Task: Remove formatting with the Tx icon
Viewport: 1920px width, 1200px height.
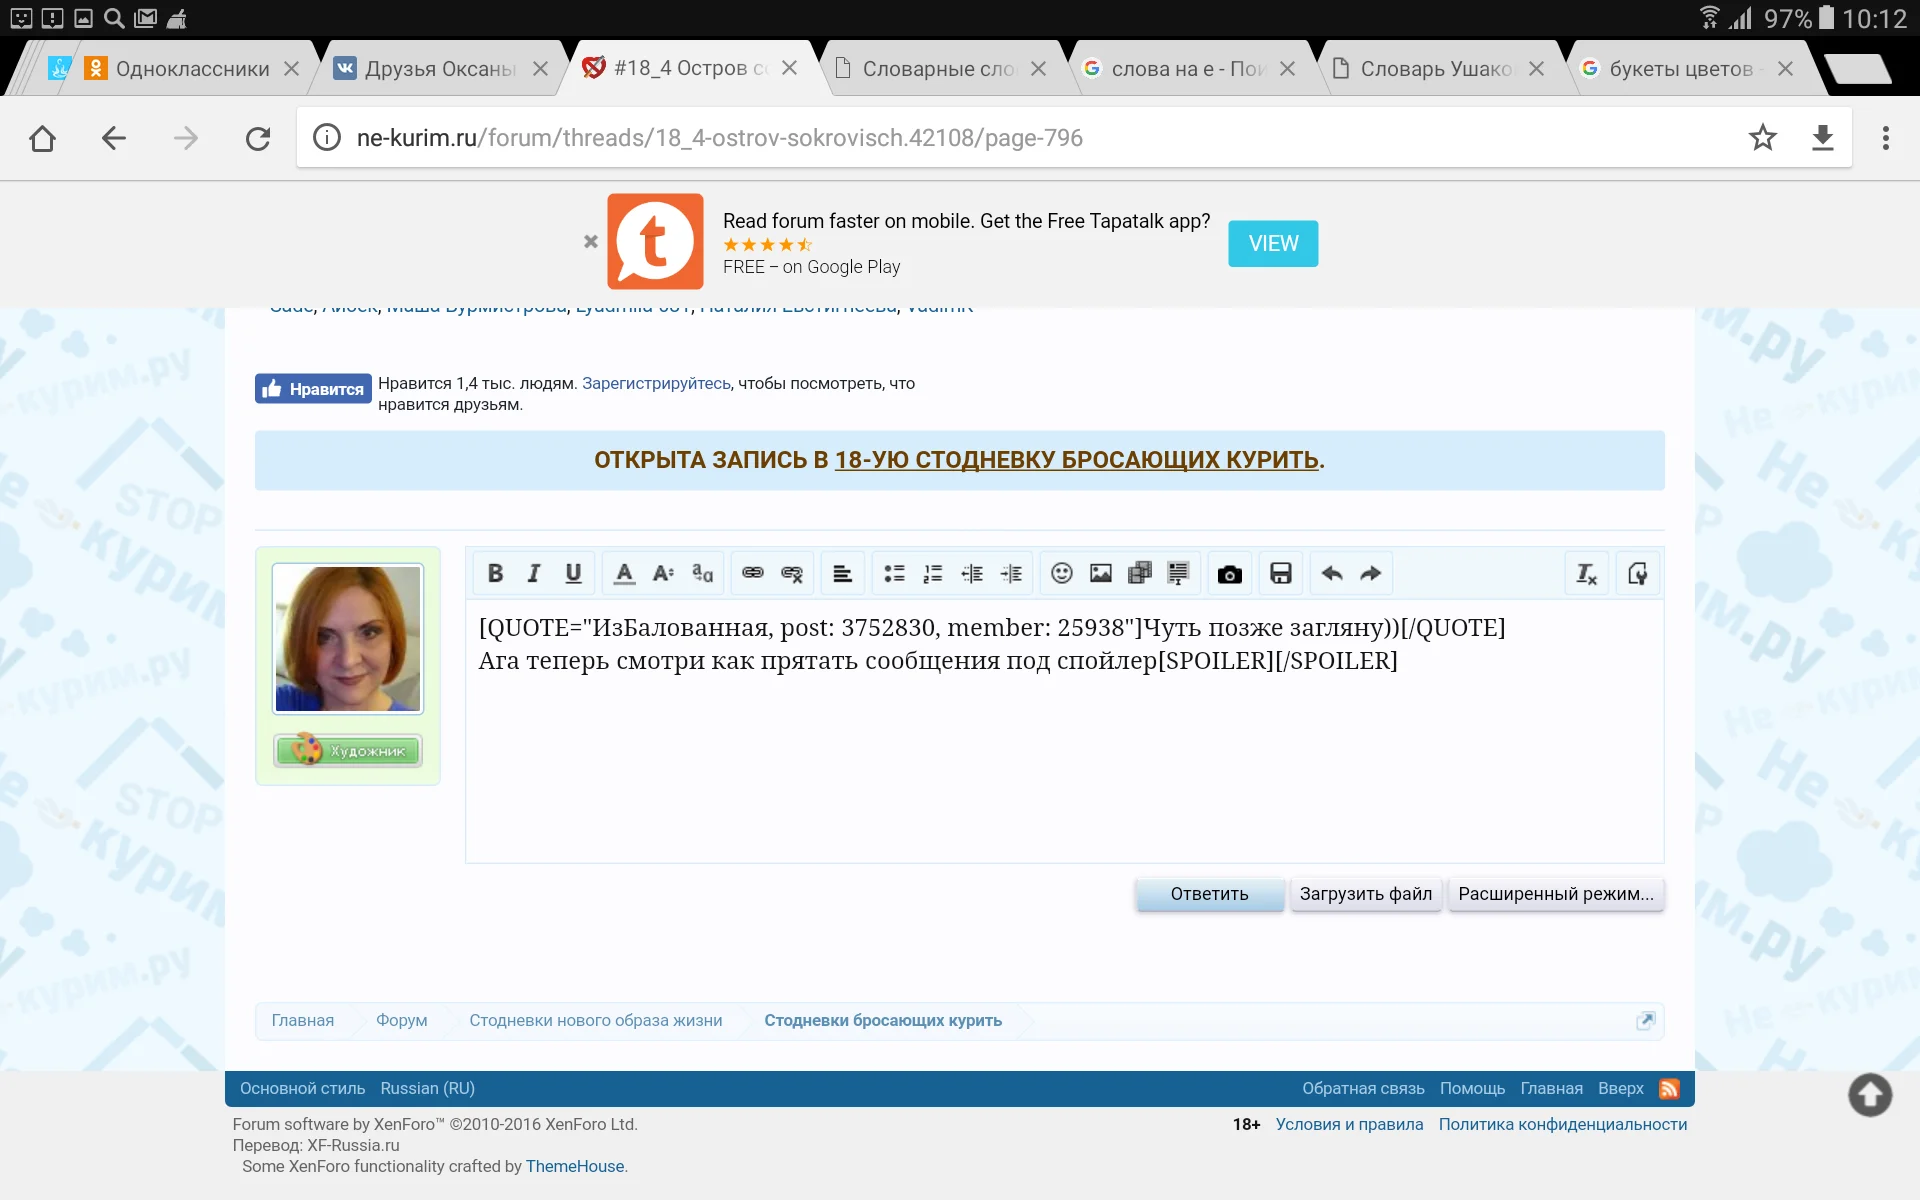Action: click(x=1586, y=573)
